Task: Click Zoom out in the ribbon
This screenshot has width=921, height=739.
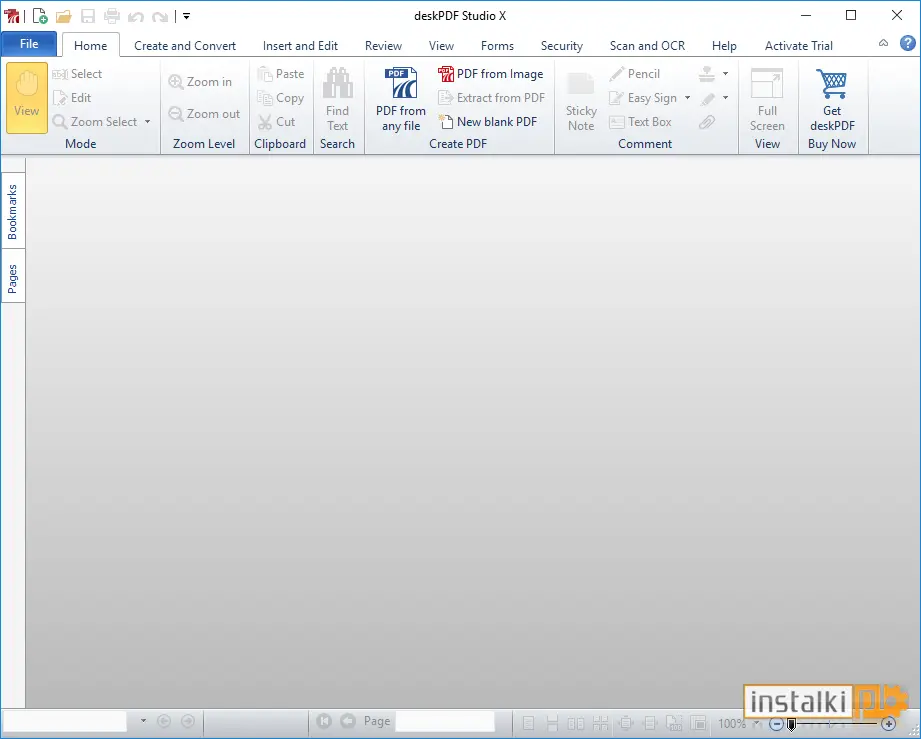Action: pos(204,113)
